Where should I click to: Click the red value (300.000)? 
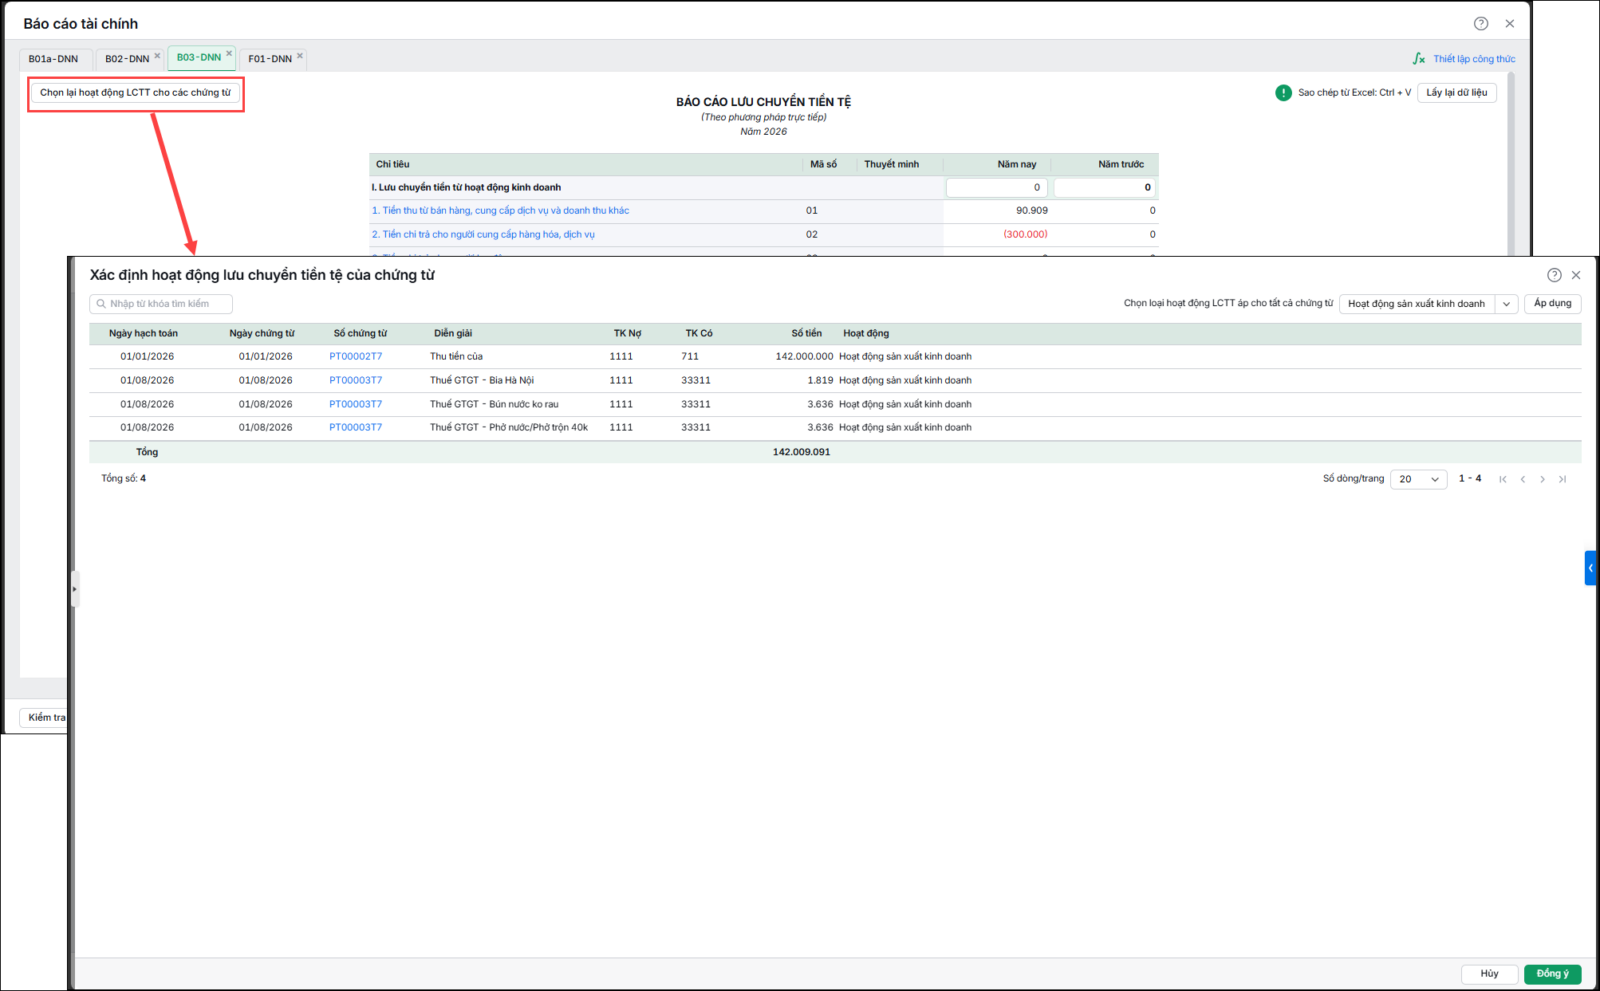[x=1026, y=235]
